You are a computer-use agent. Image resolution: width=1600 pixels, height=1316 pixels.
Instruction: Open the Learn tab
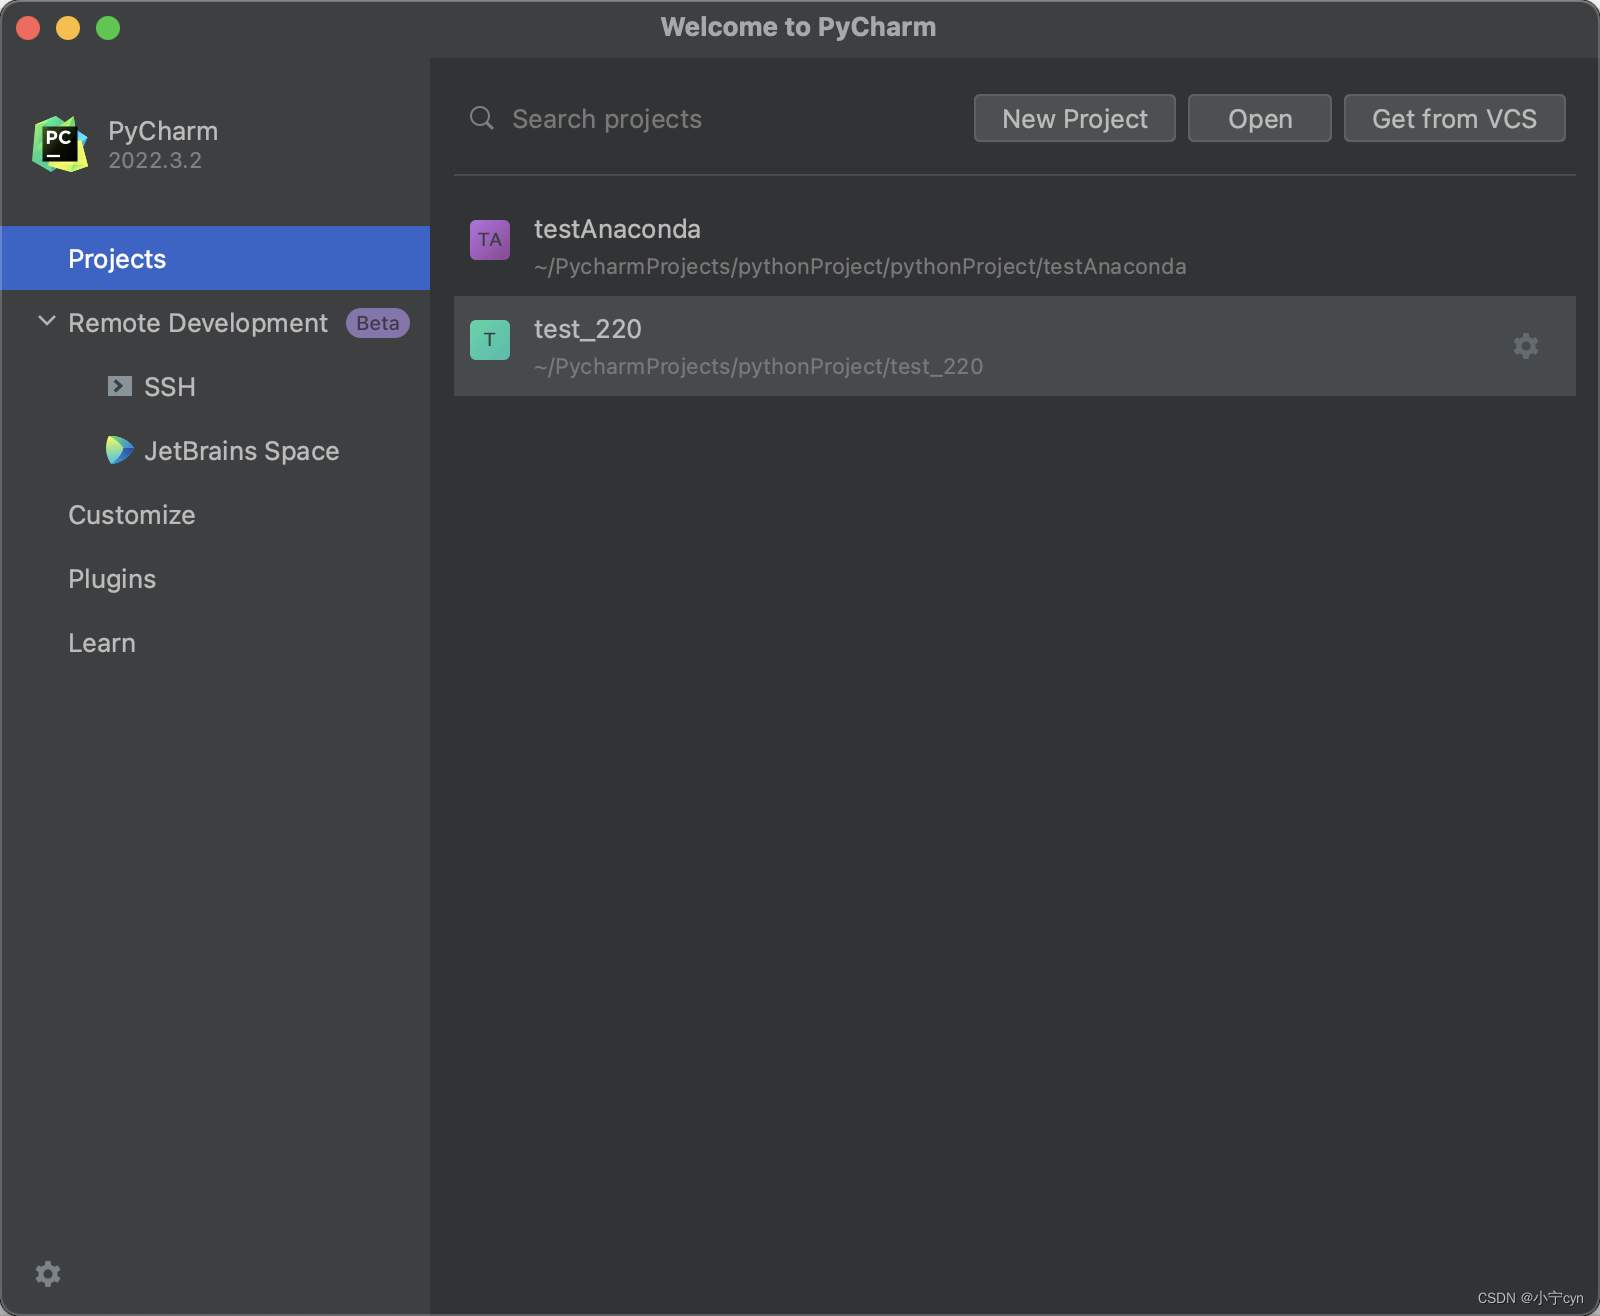(215, 643)
